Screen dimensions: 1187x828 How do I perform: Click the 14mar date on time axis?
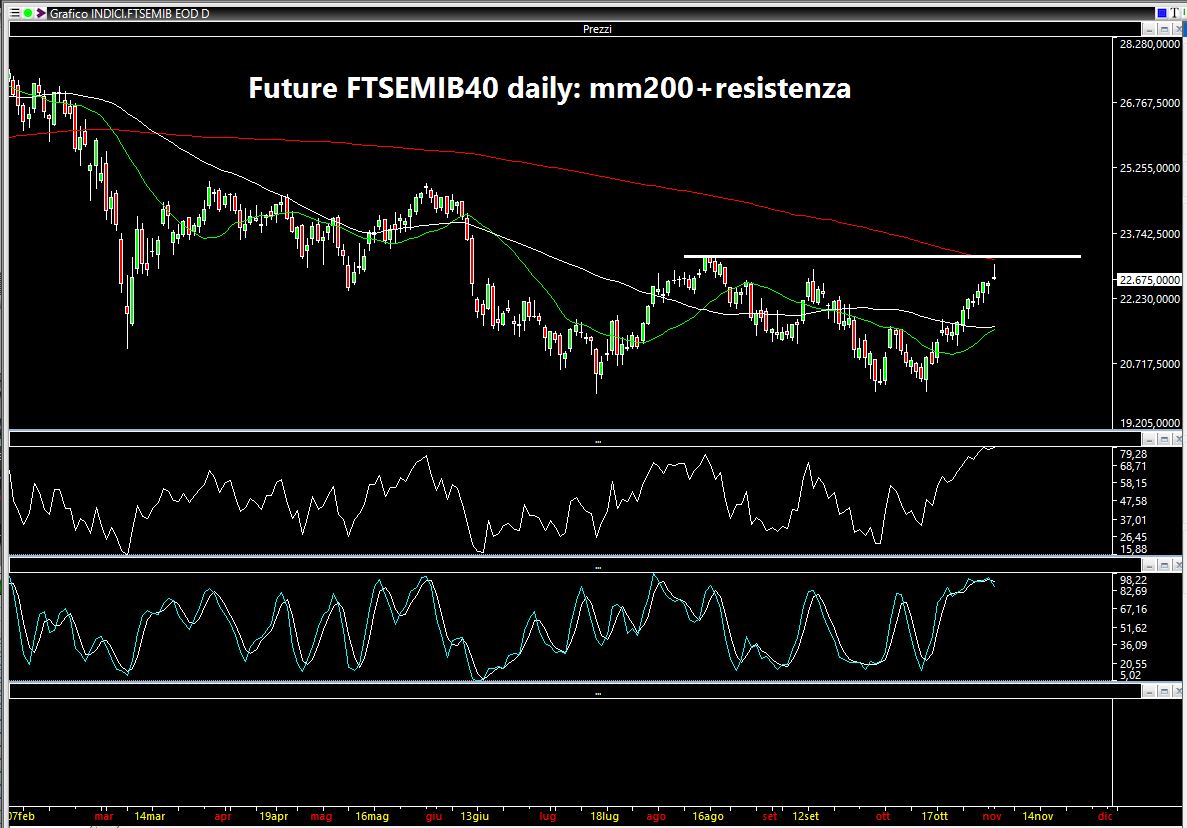click(150, 816)
